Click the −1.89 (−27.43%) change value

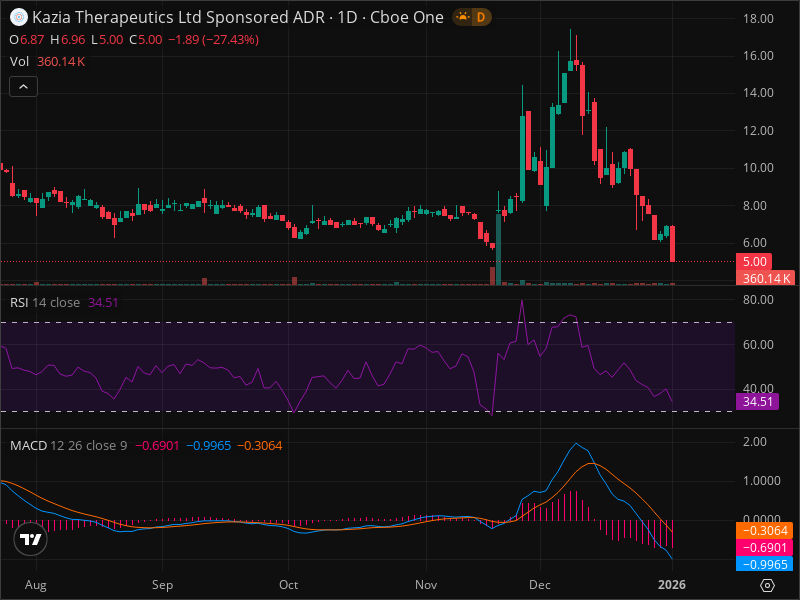coord(213,40)
